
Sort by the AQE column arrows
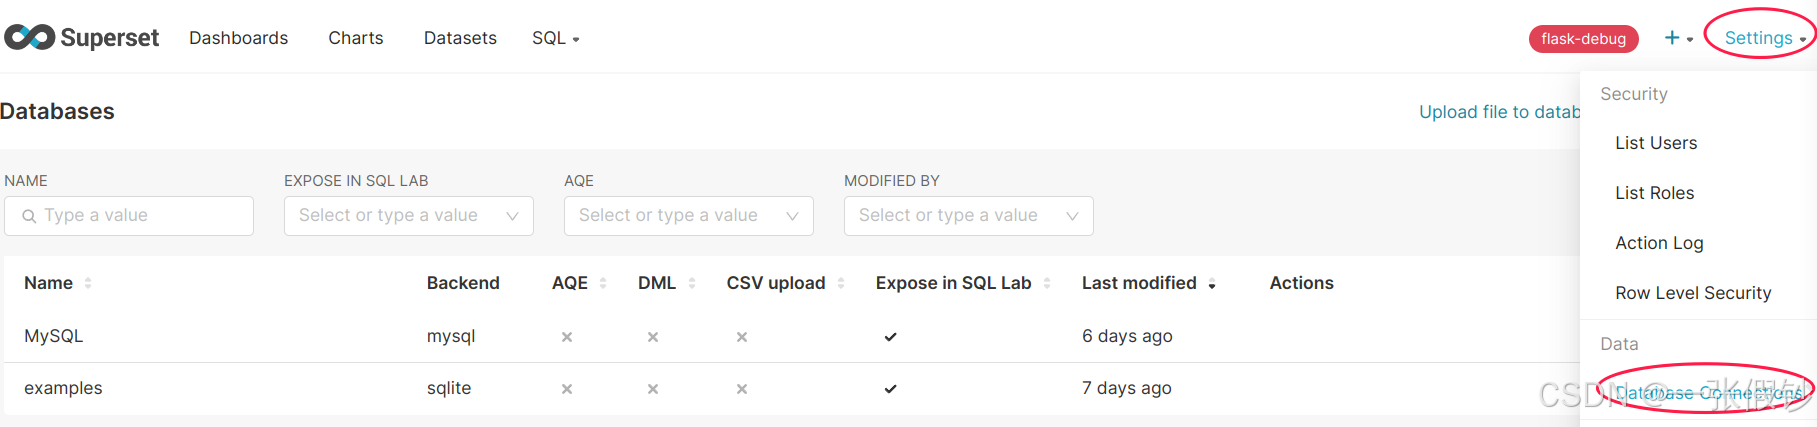click(603, 283)
